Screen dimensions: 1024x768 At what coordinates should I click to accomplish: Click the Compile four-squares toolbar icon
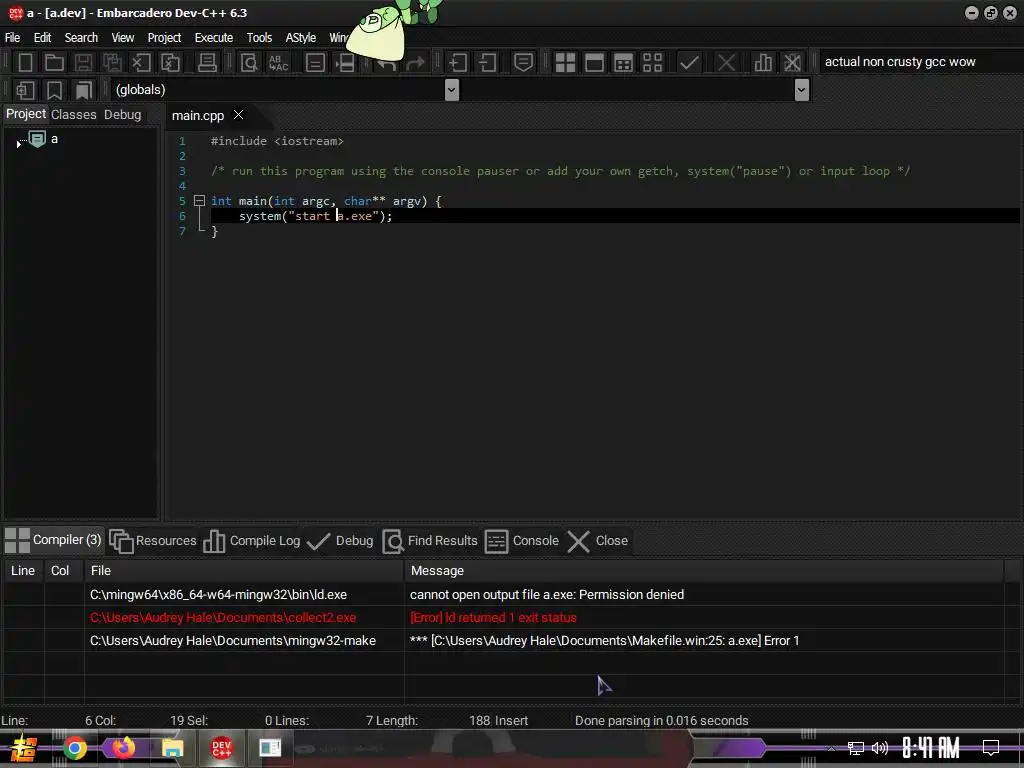coord(565,63)
